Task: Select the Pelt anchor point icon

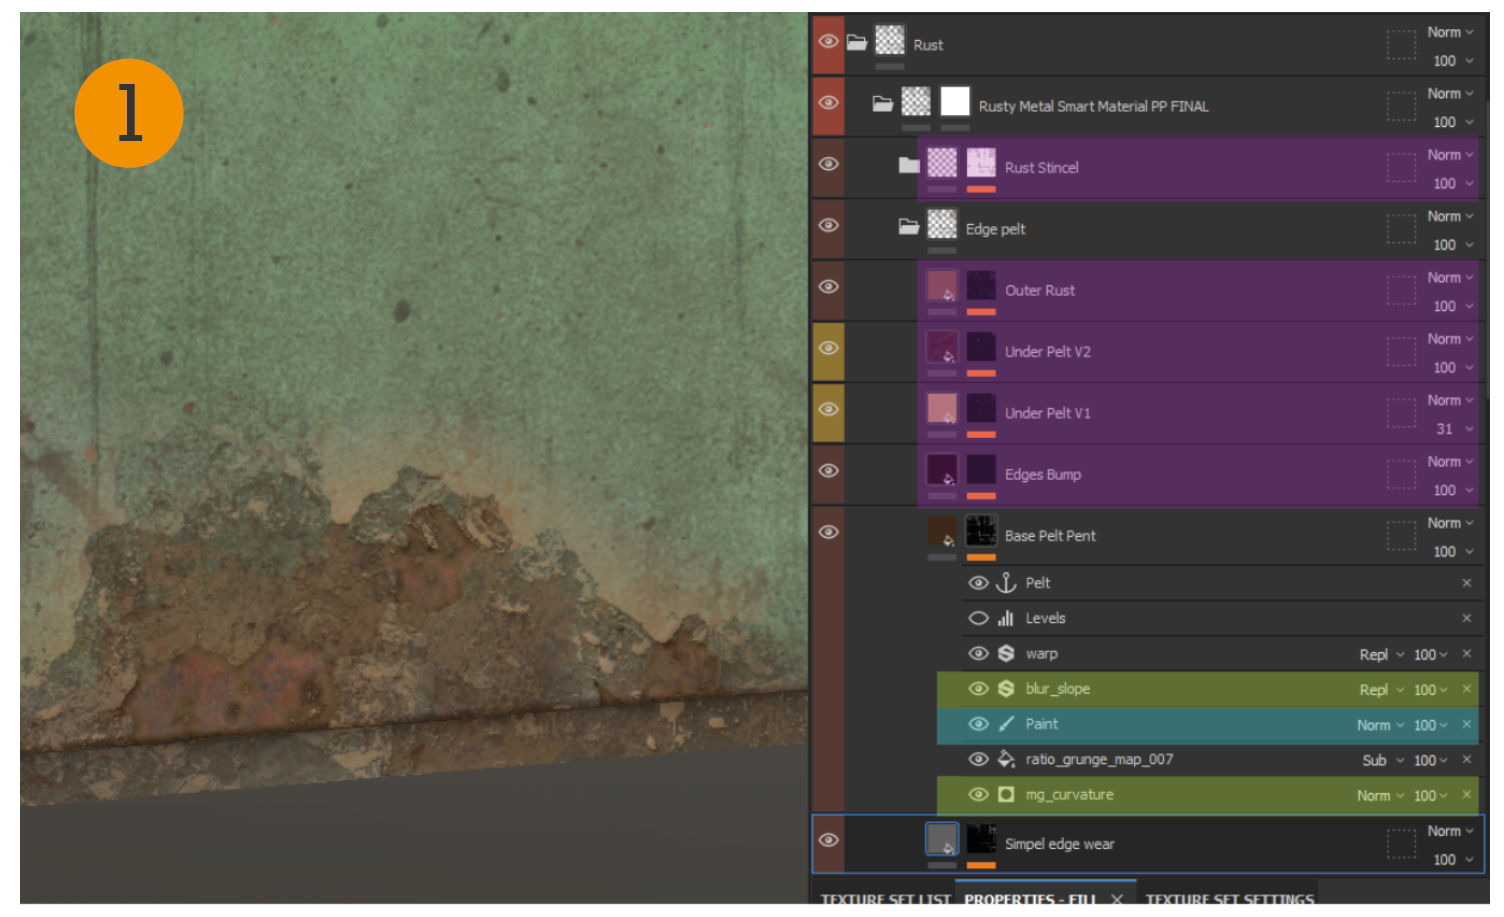Action: tap(1006, 583)
